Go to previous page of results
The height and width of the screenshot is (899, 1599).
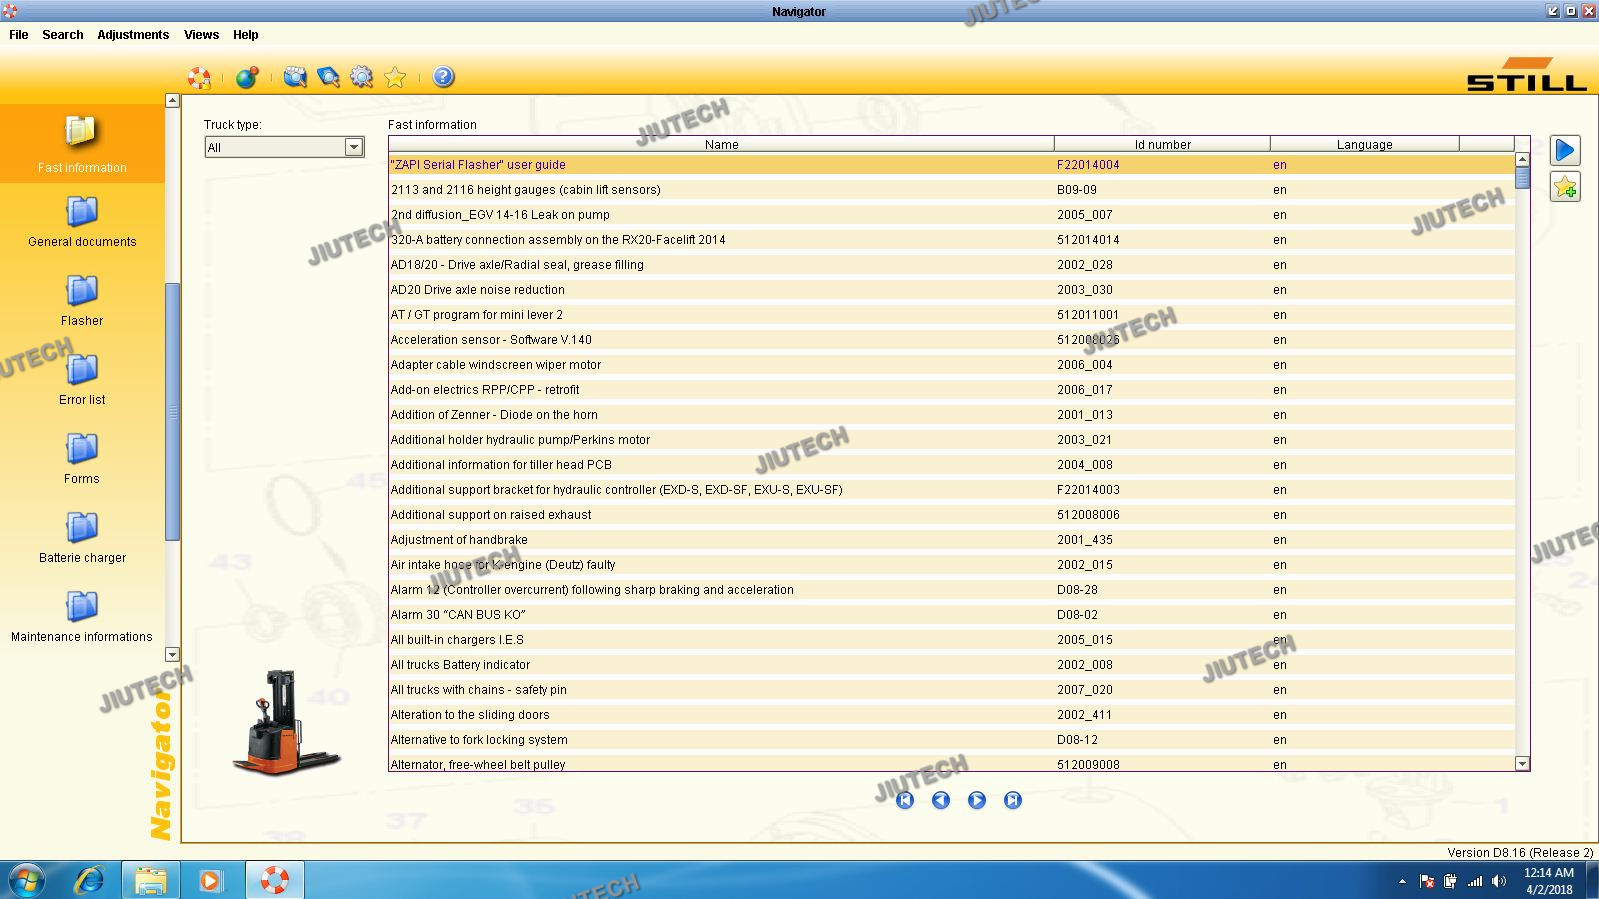pyautogui.click(x=941, y=800)
